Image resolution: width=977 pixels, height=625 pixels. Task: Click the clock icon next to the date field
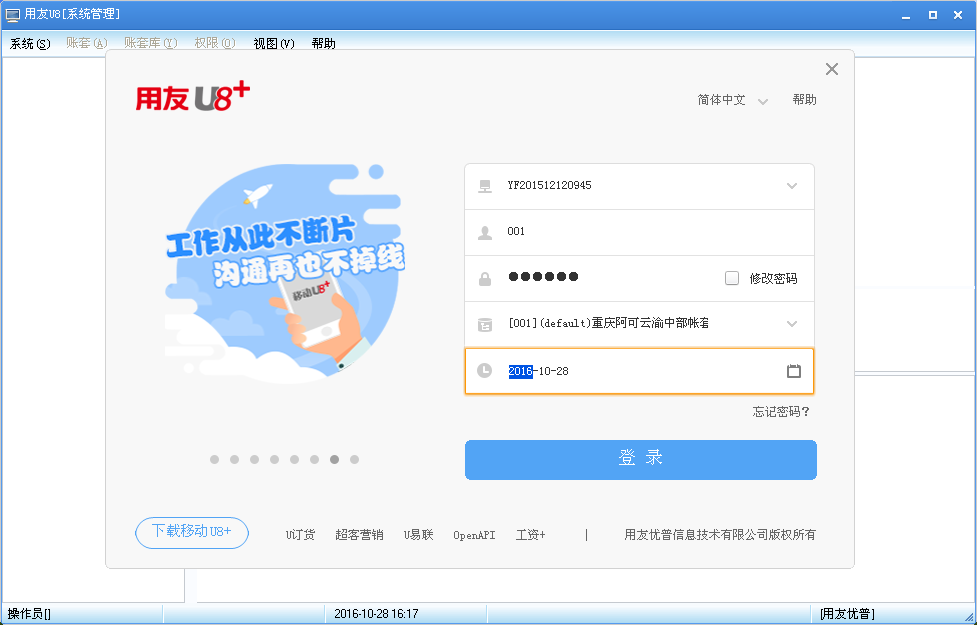tap(484, 370)
